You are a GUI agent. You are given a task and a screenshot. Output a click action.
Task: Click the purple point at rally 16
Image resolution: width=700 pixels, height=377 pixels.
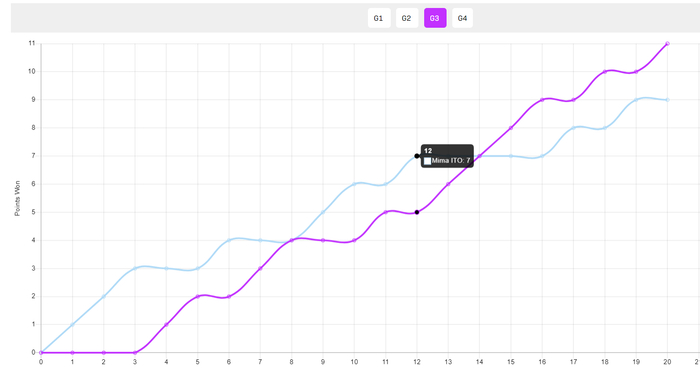(x=542, y=100)
